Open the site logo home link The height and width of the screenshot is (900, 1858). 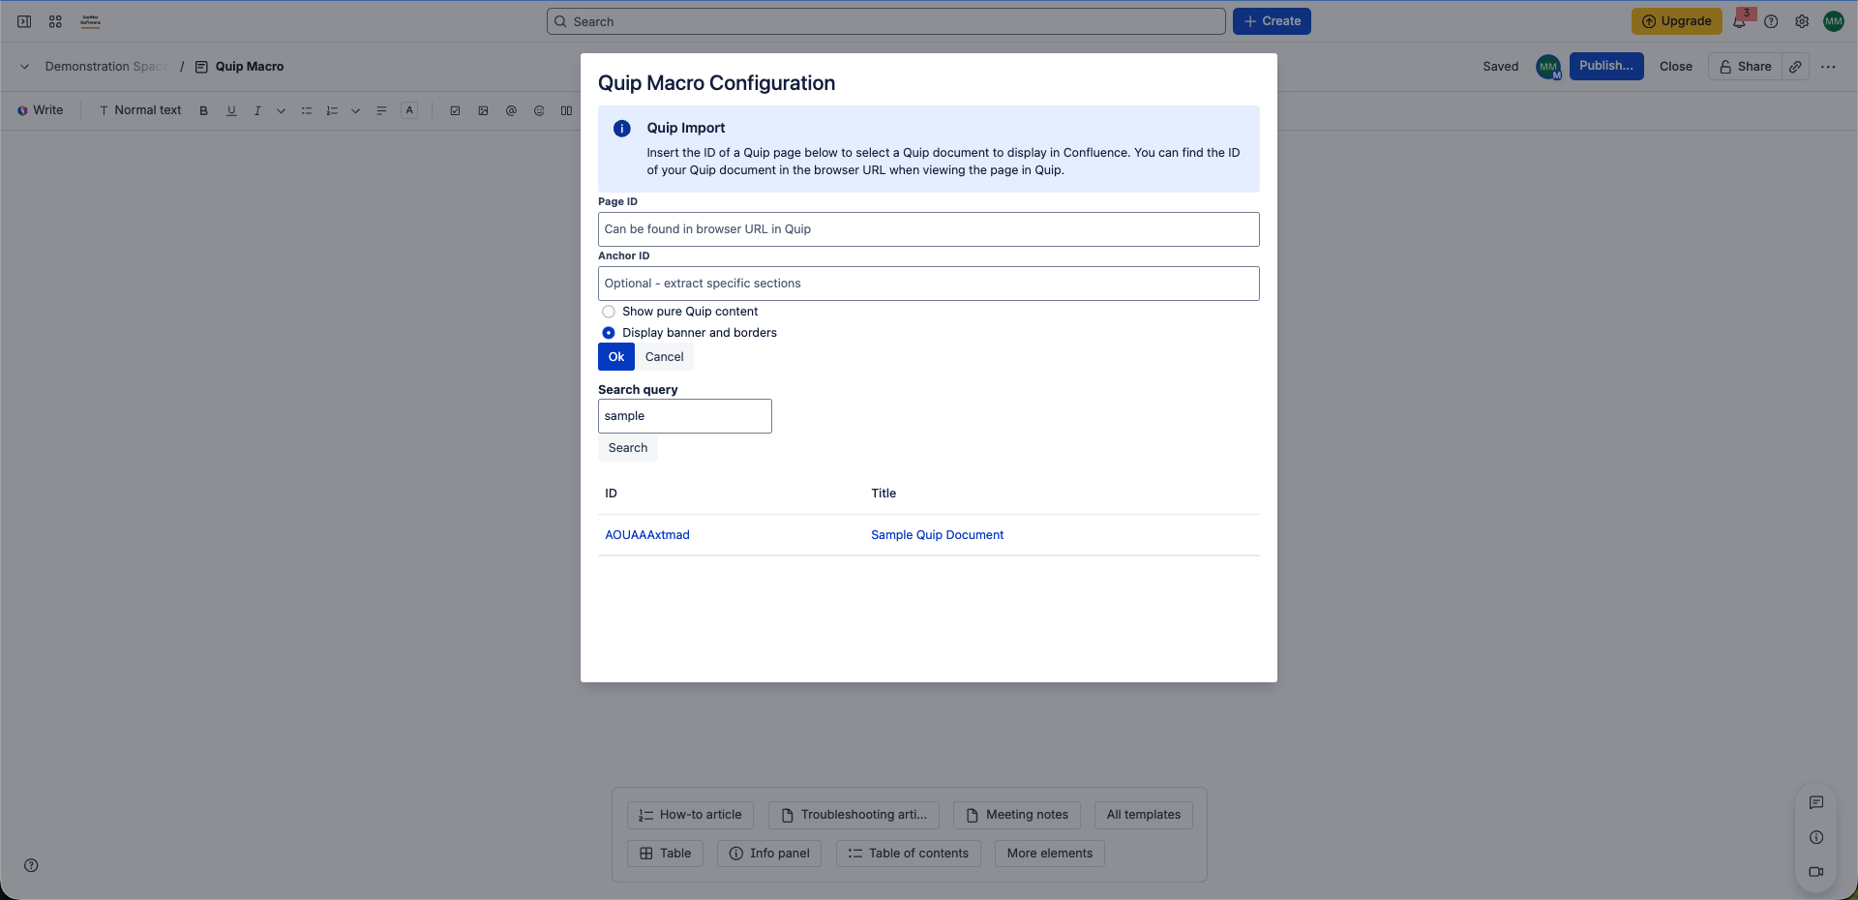pos(90,21)
